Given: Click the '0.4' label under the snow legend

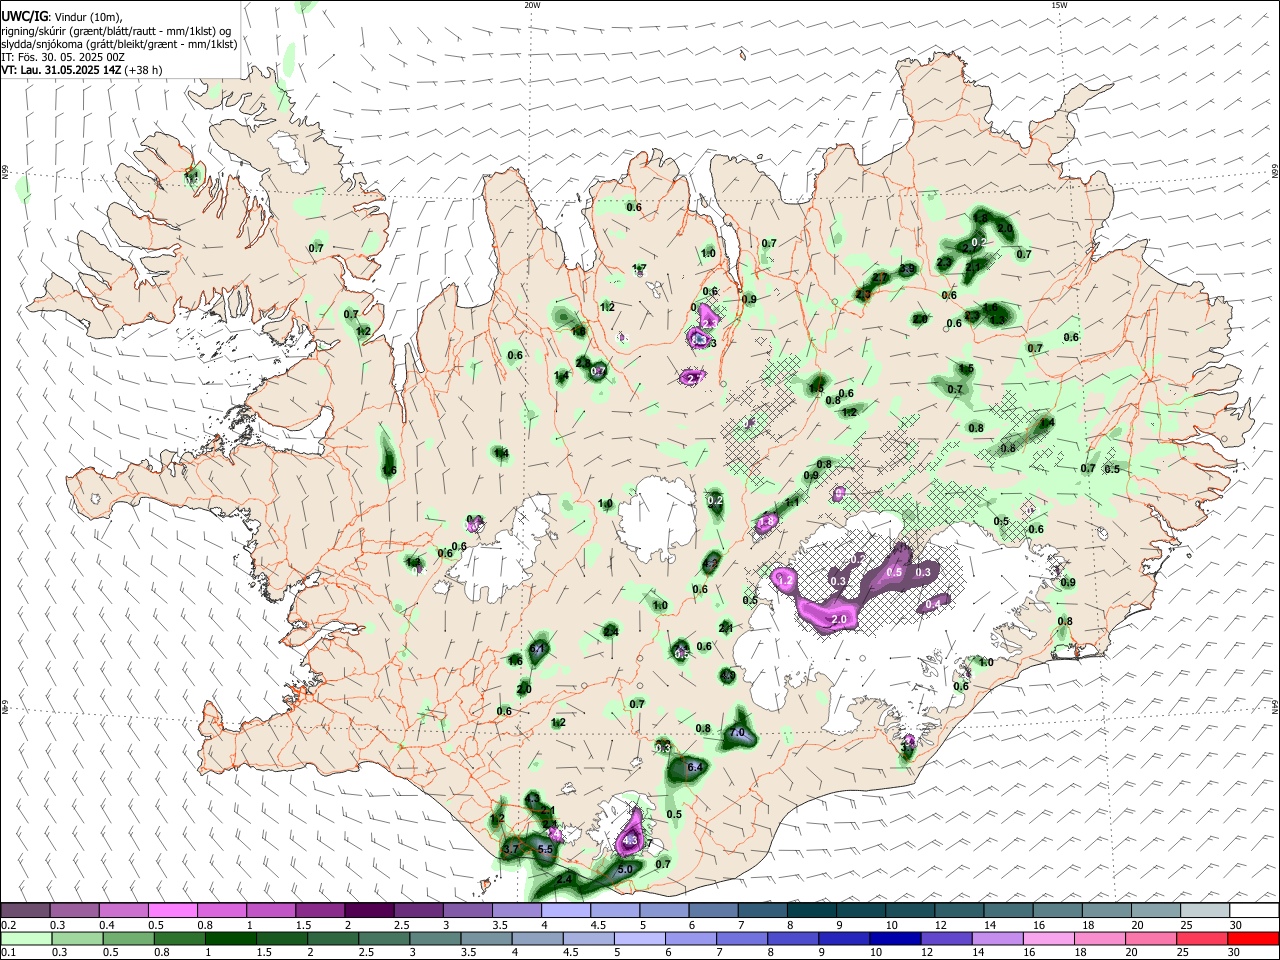Looking at the screenshot, I should click(106, 925).
